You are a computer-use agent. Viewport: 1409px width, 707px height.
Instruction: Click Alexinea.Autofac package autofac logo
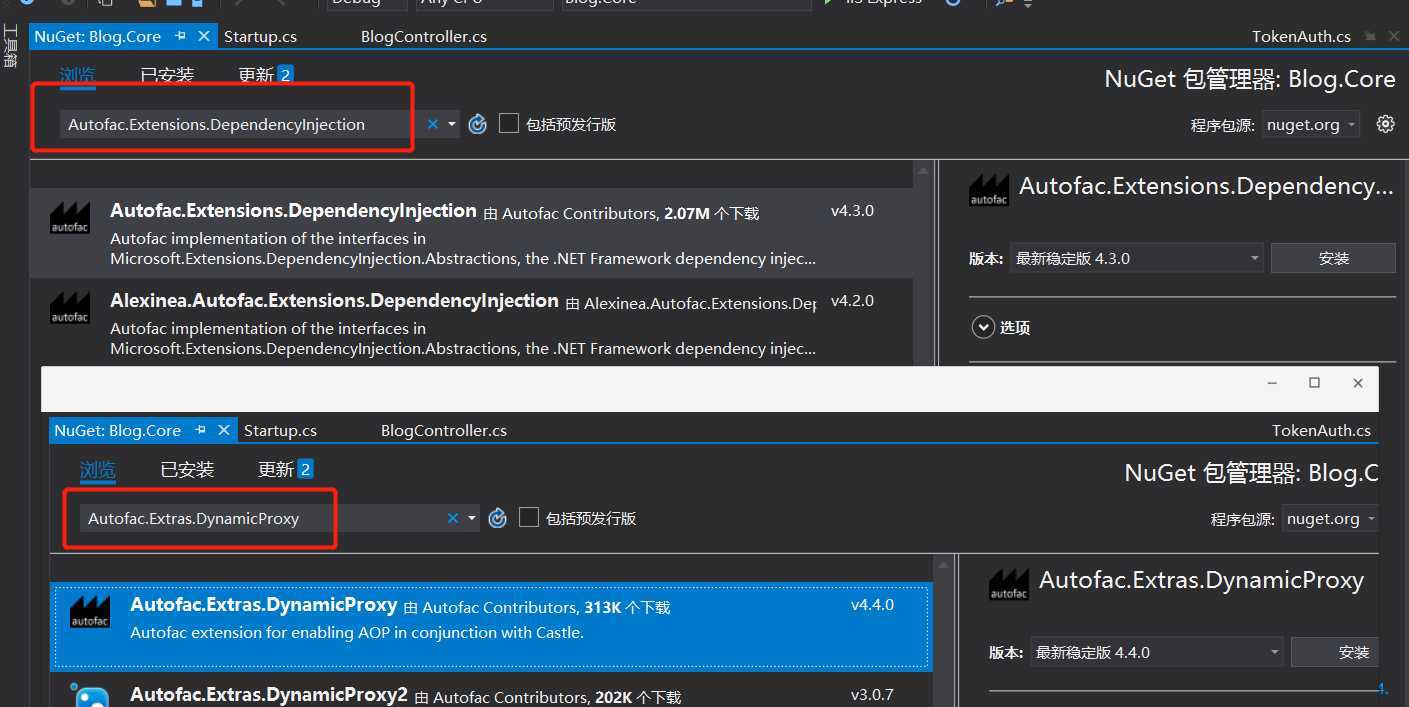pyautogui.click(x=70, y=308)
